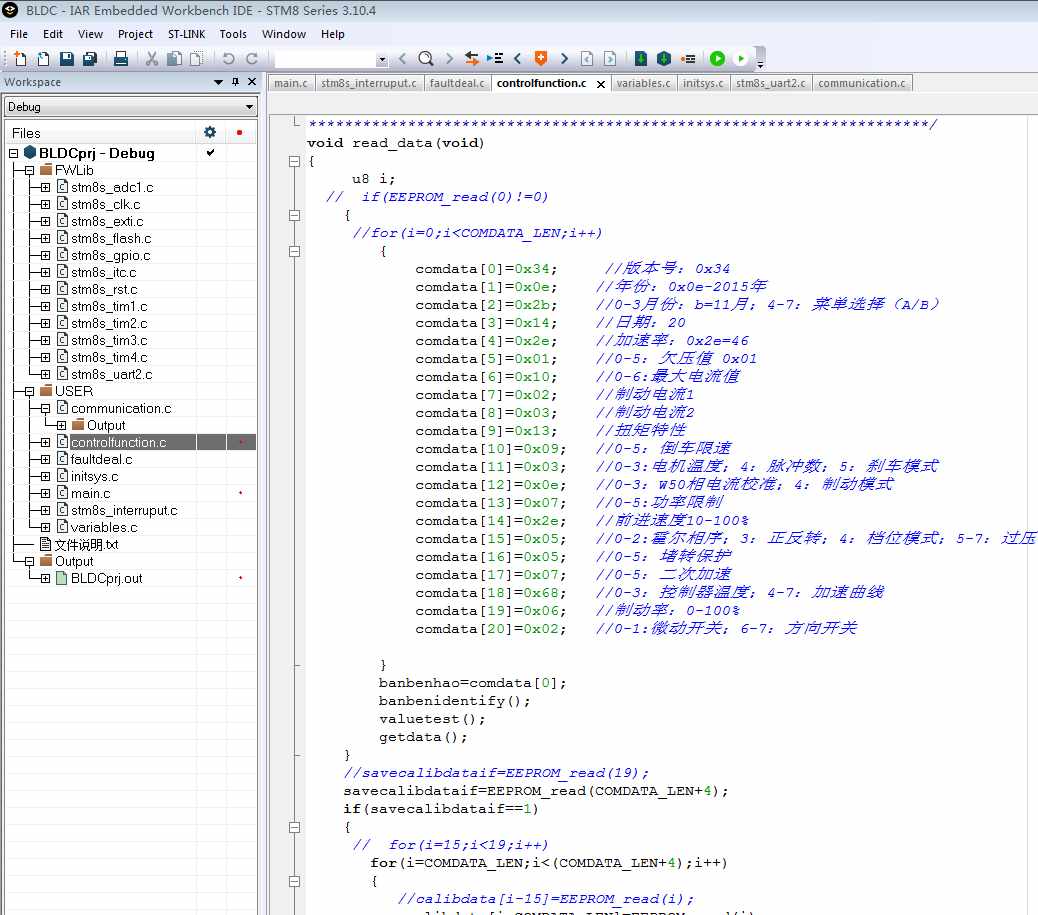Go to next bookmark arrow
This screenshot has width=1038, height=915.
coord(564,59)
